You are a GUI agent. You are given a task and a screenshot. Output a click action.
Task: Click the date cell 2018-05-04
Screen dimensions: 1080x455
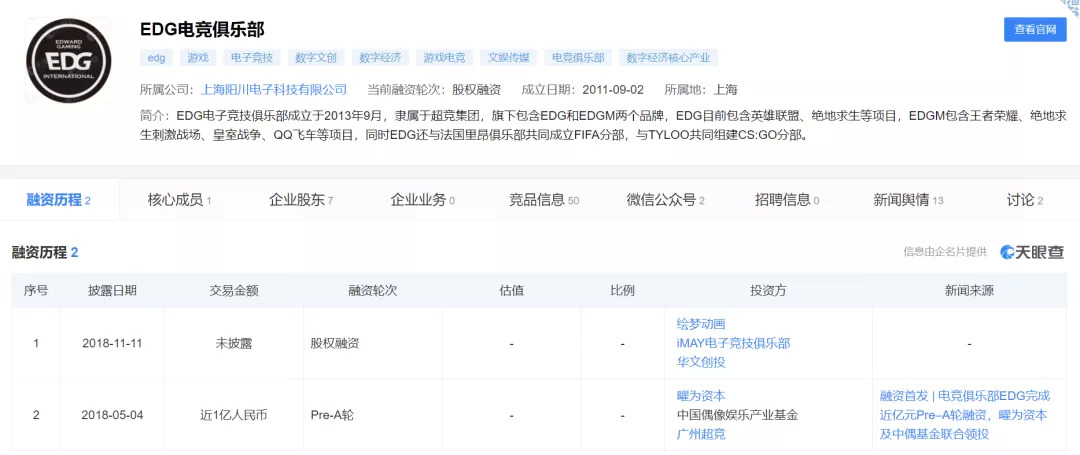tap(112, 415)
